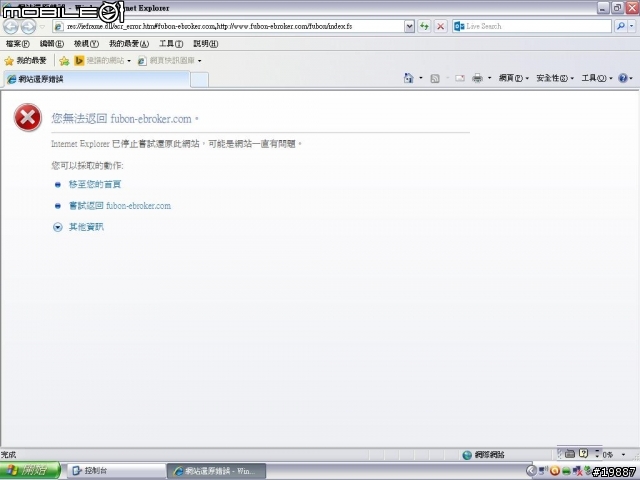Open the 網頁(P) command bar menu
The height and width of the screenshot is (480, 640).
tap(513, 78)
